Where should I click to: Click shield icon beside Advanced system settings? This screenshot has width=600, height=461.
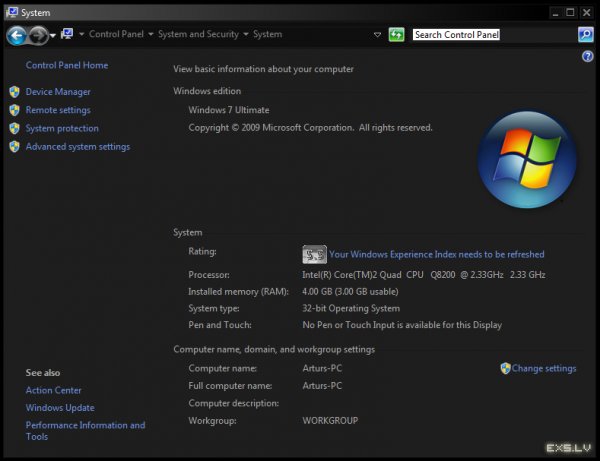point(15,147)
